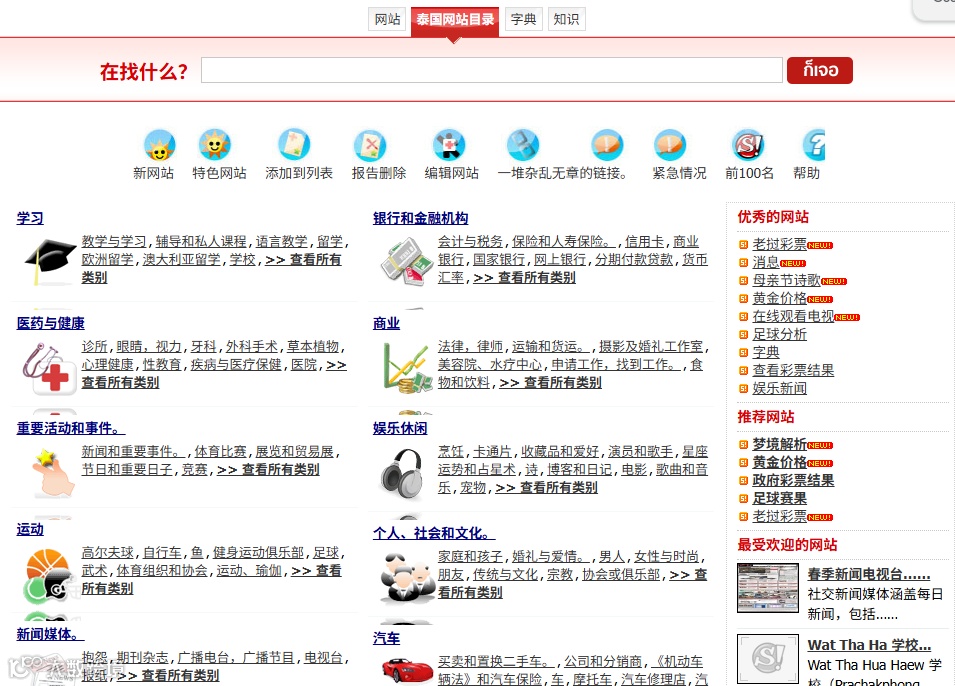
Task: Click the speech bubble icon above 紧急情况
Action: point(670,145)
